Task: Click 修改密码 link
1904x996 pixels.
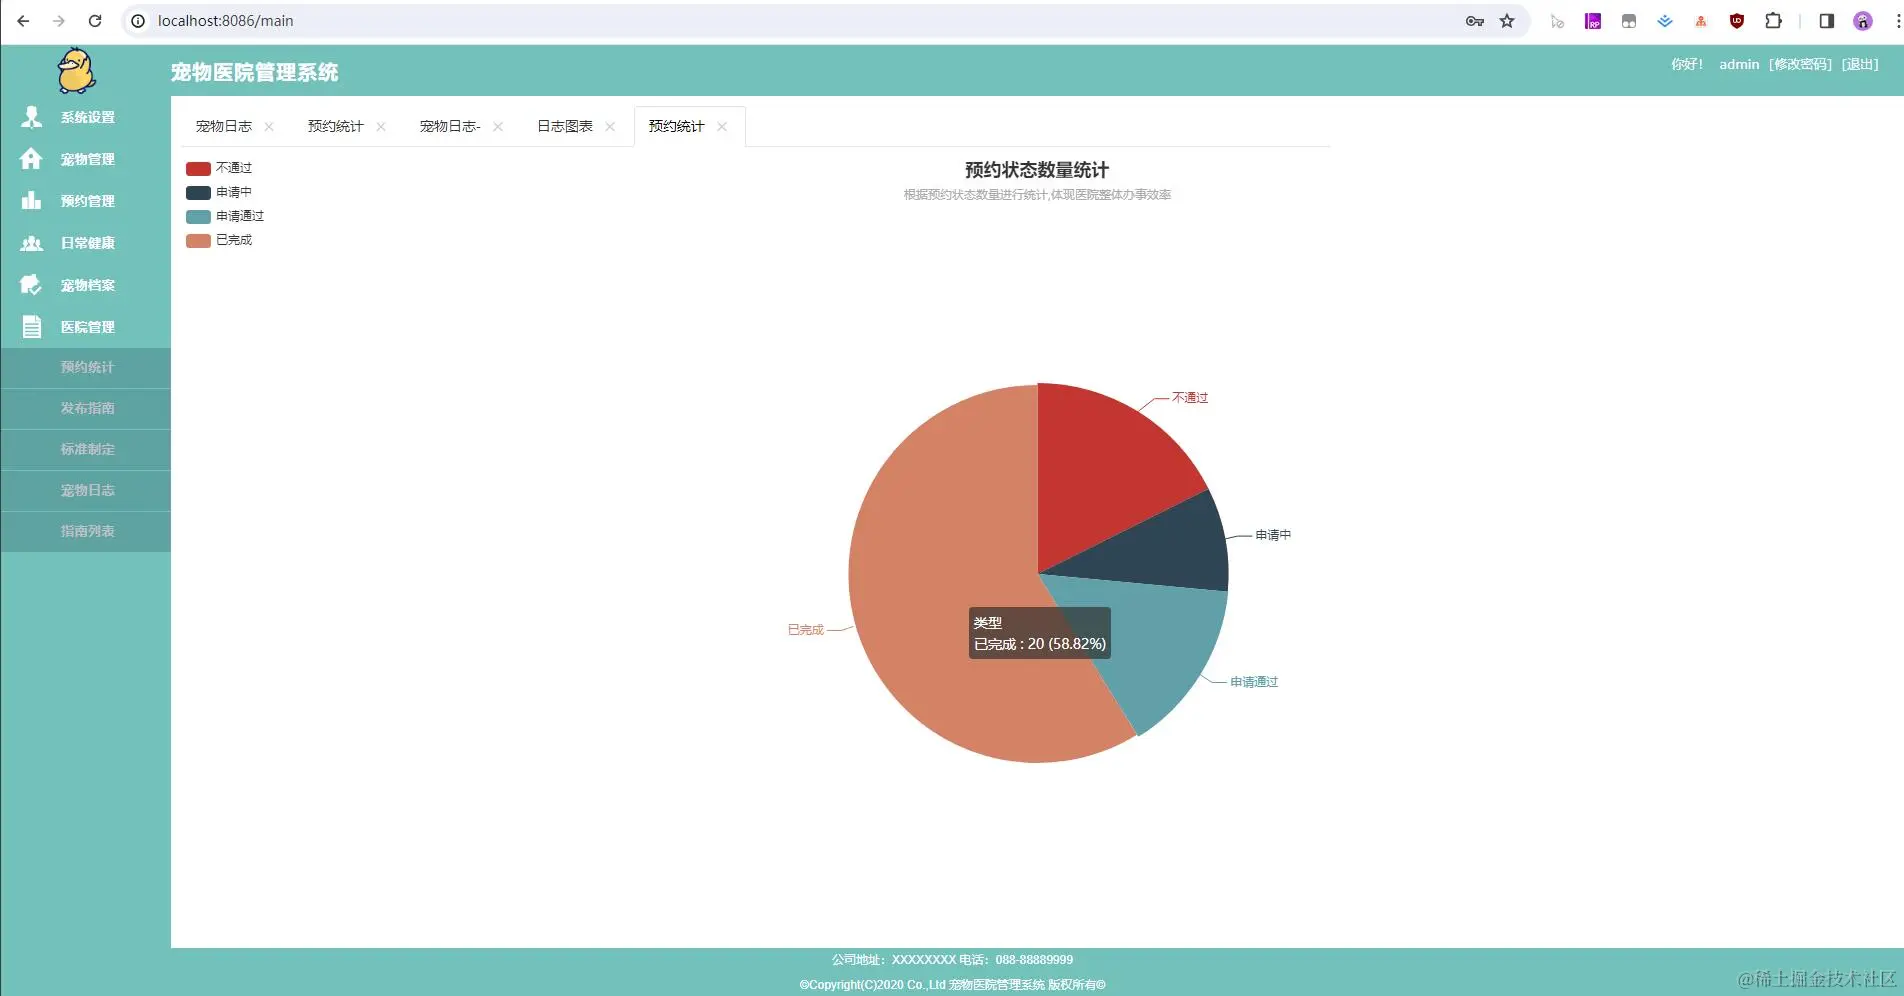Action: [x=1800, y=64]
